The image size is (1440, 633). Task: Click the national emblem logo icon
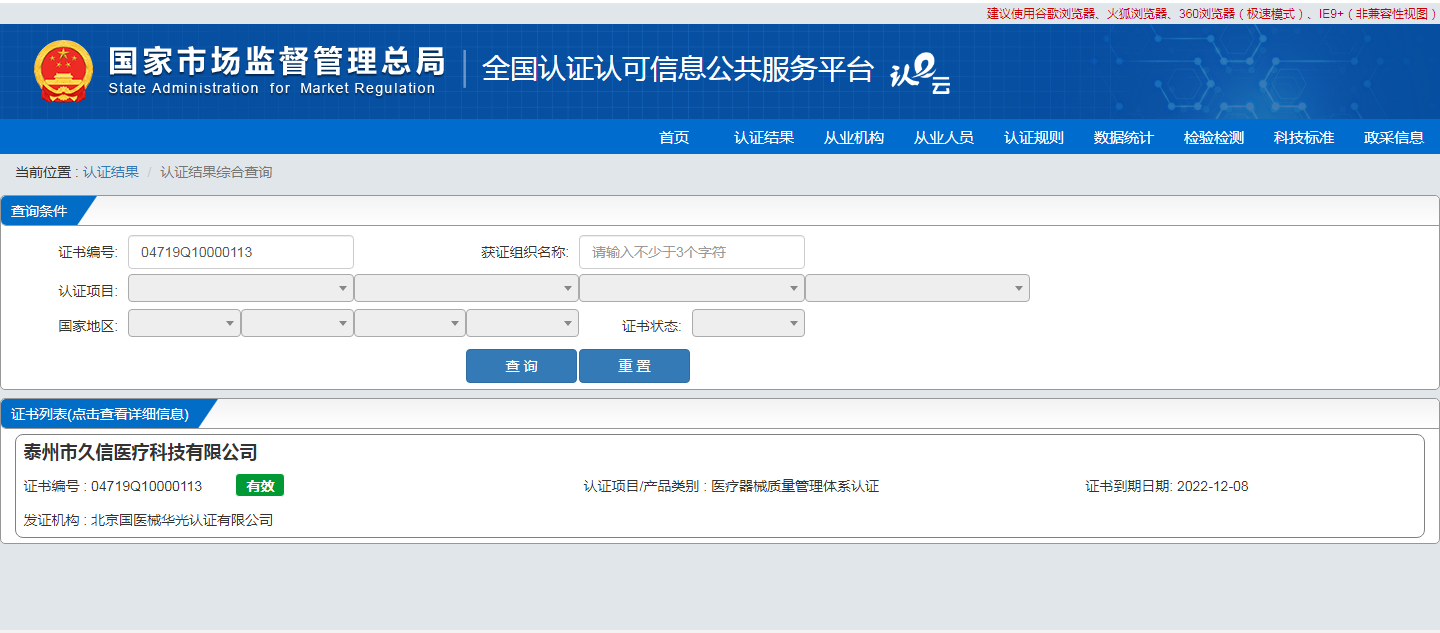[63, 72]
